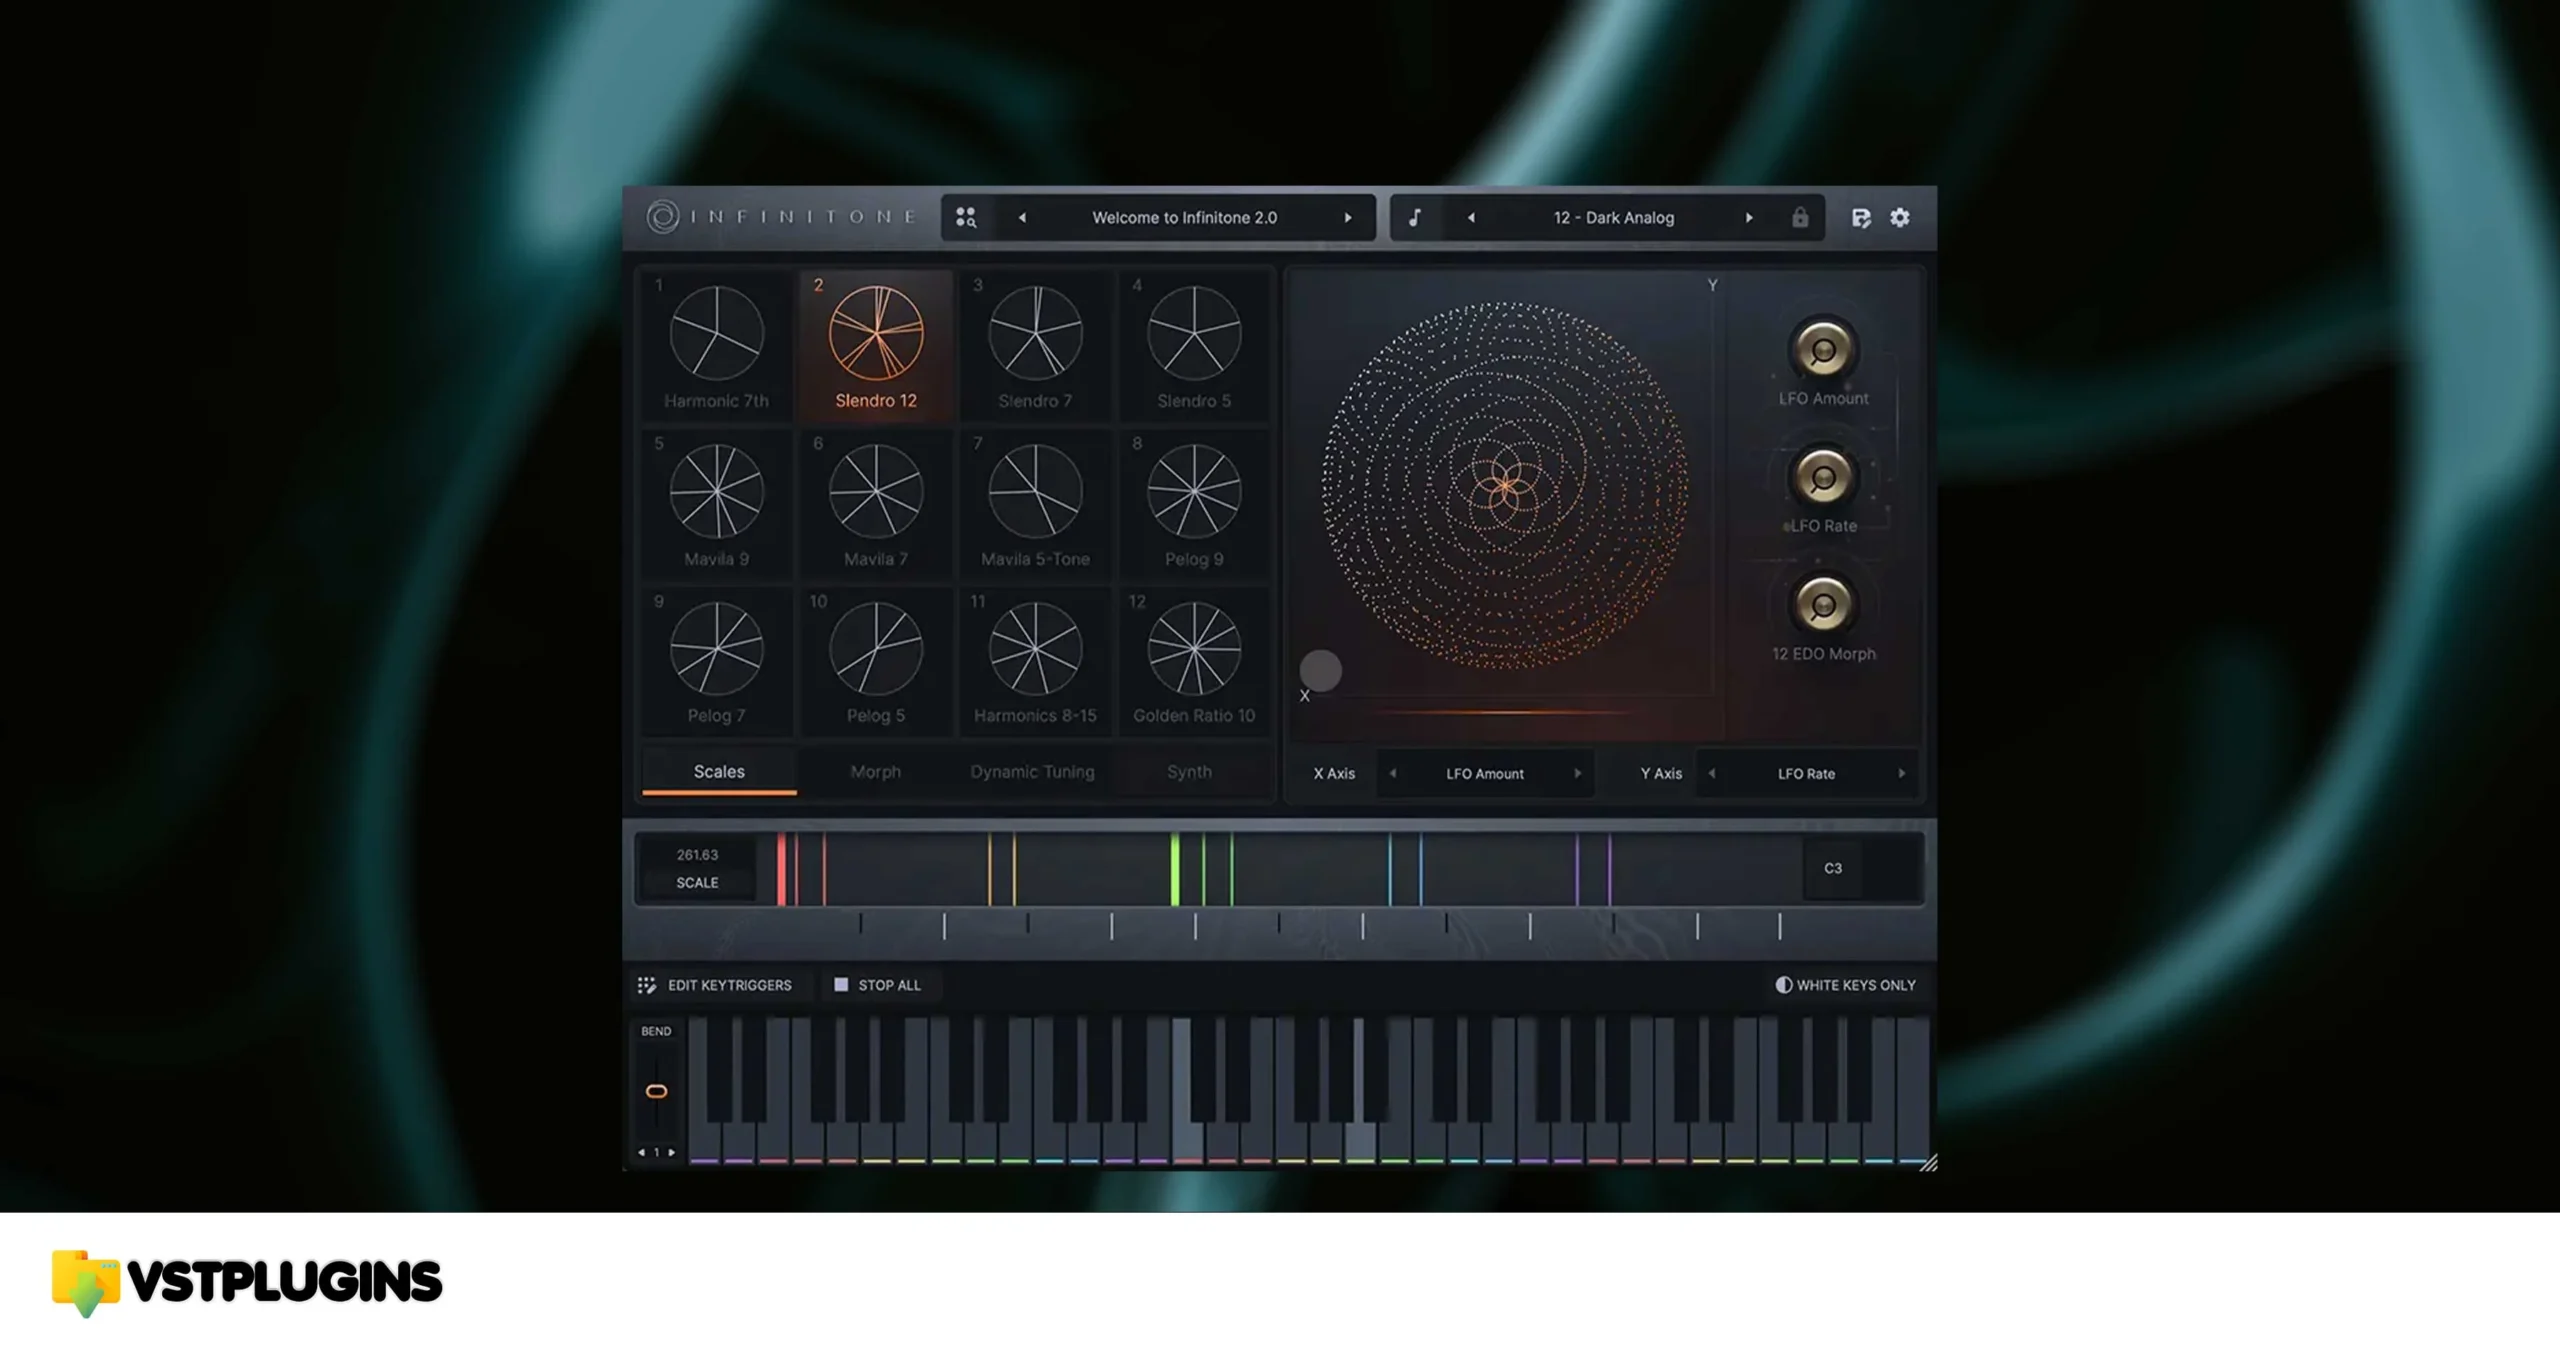The width and height of the screenshot is (2560, 1357).
Task: Select the Mavila 5-Tone scale slot
Action: (x=1035, y=503)
